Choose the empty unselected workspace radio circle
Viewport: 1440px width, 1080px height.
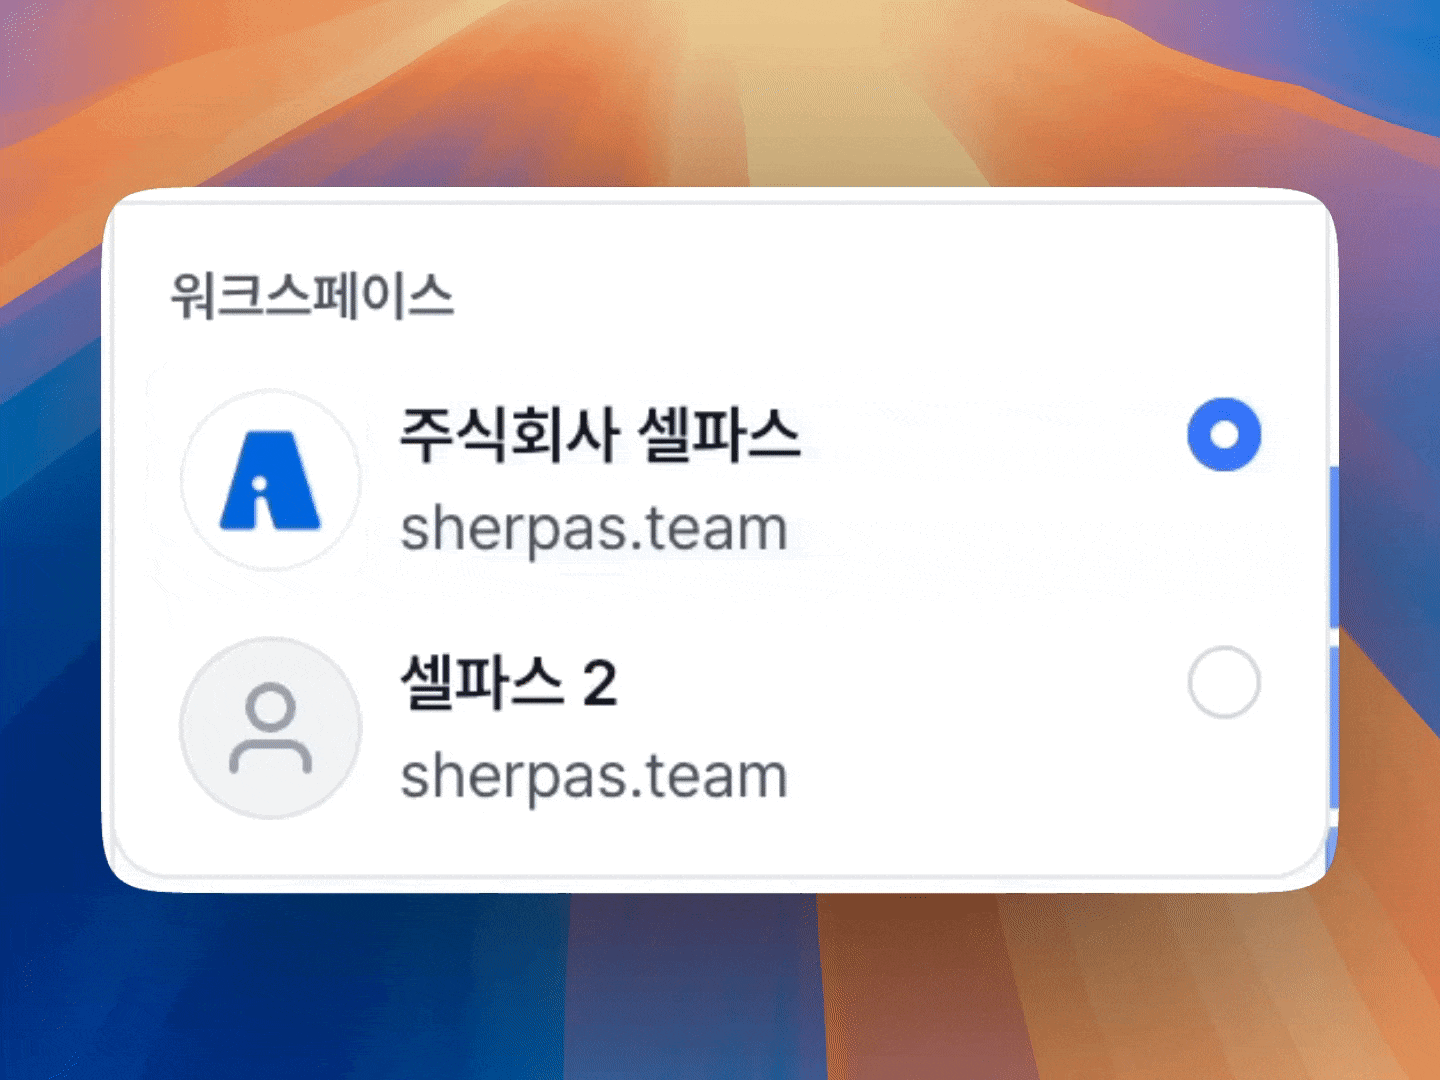1223,682
